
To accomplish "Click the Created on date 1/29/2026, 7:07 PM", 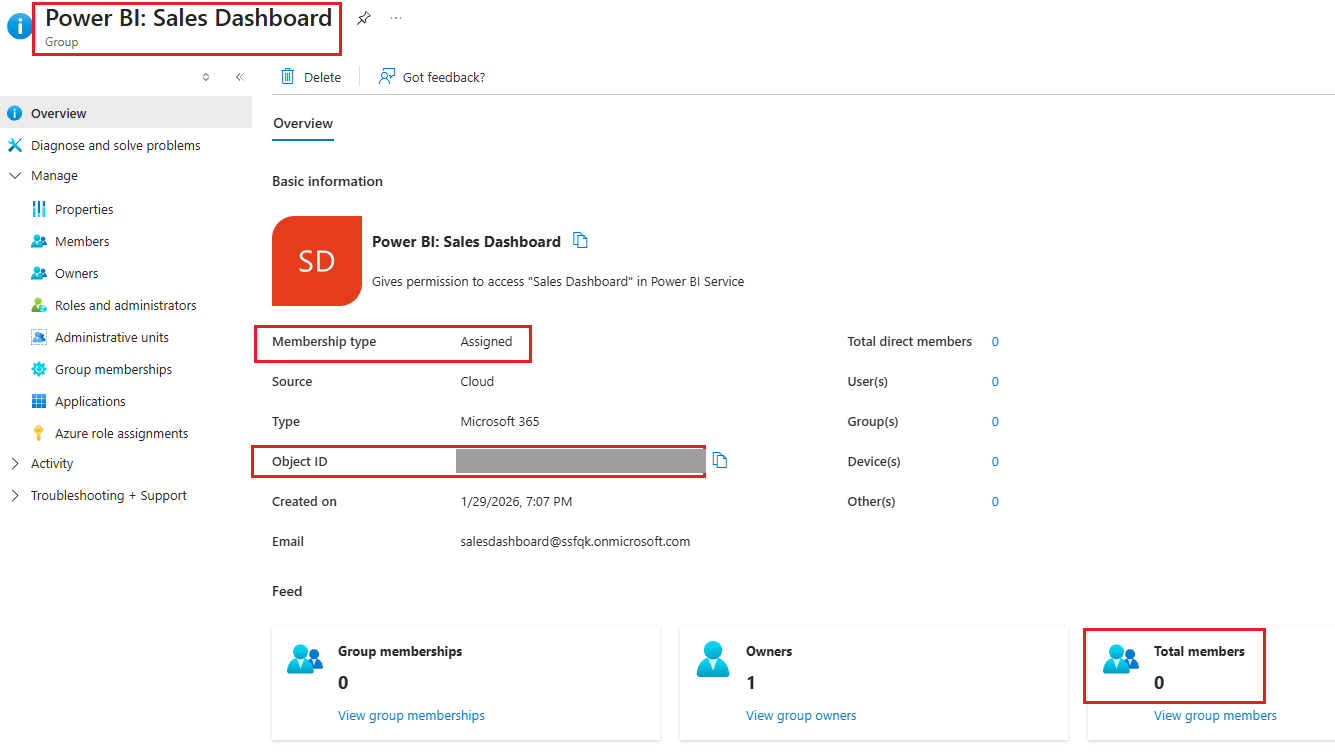I will coord(516,501).
